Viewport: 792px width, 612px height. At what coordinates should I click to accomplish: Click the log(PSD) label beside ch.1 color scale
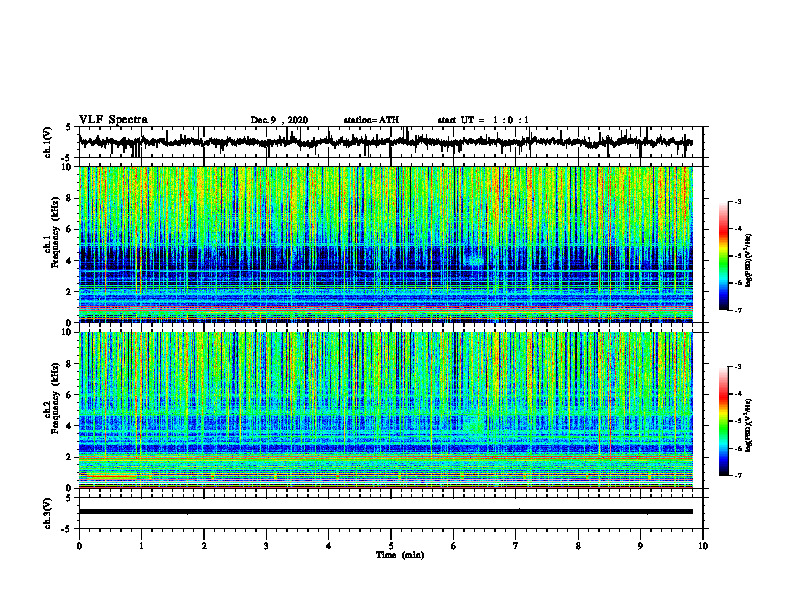coord(749,261)
